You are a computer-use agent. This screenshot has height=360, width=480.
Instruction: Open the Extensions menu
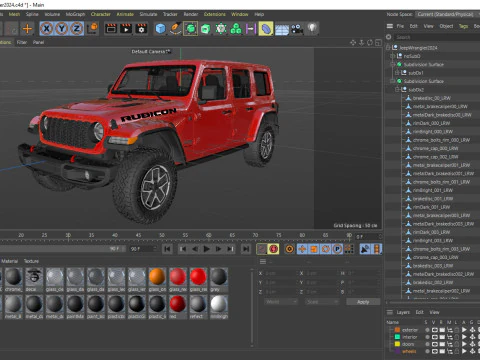(x=215, y=14)
